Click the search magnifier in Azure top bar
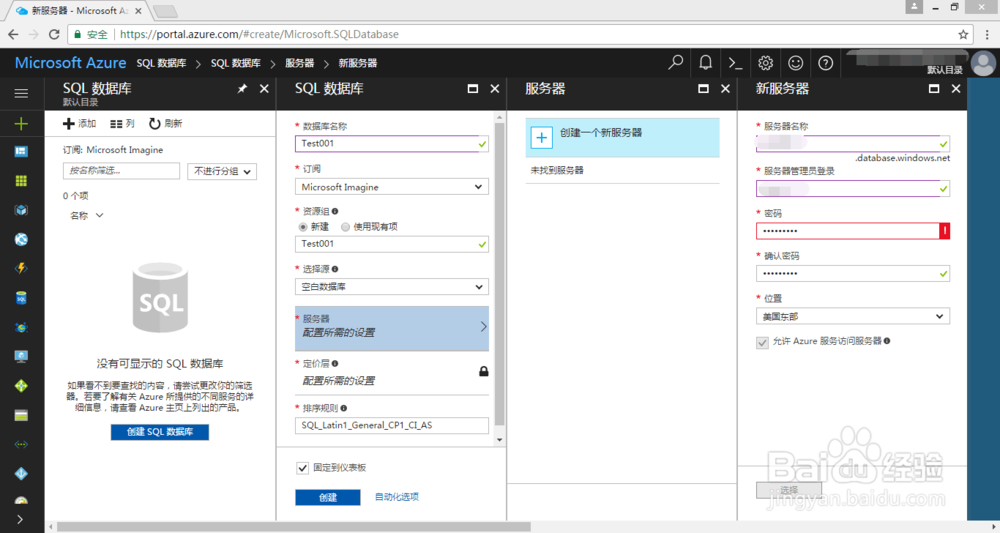 675,62
